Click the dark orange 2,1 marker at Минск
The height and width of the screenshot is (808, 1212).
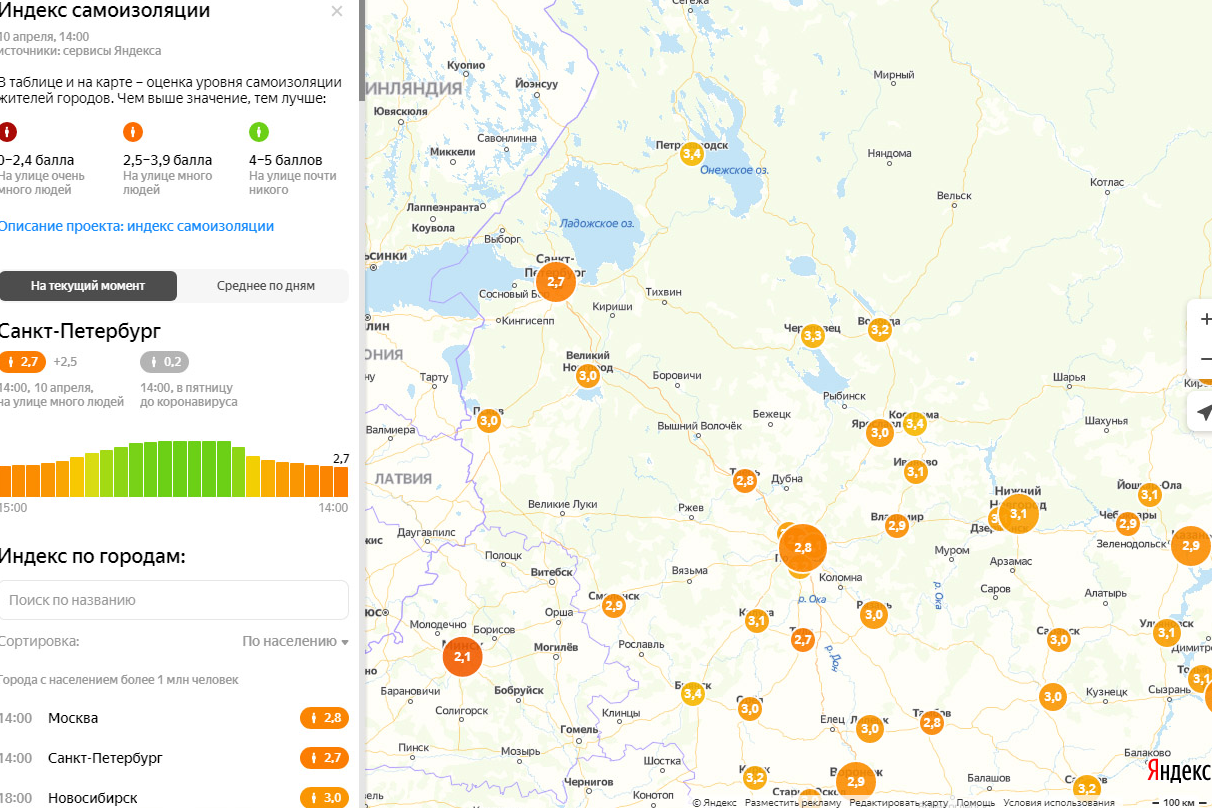(x=462, y=657)
